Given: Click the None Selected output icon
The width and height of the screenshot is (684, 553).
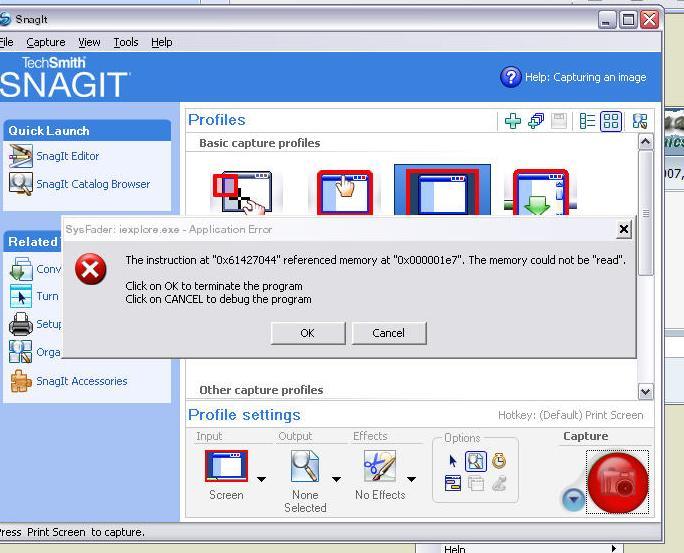Looking at the screenshot, I should (305, 466).
